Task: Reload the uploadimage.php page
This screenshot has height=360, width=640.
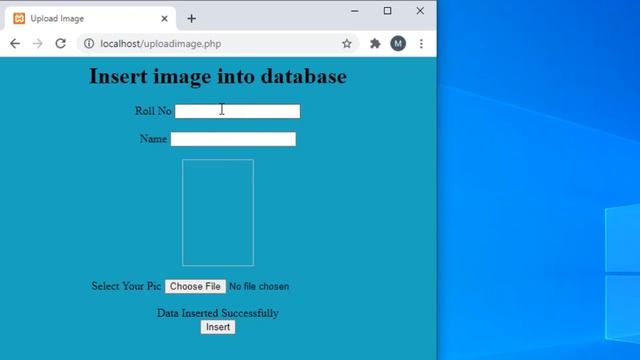Action: 61,44
